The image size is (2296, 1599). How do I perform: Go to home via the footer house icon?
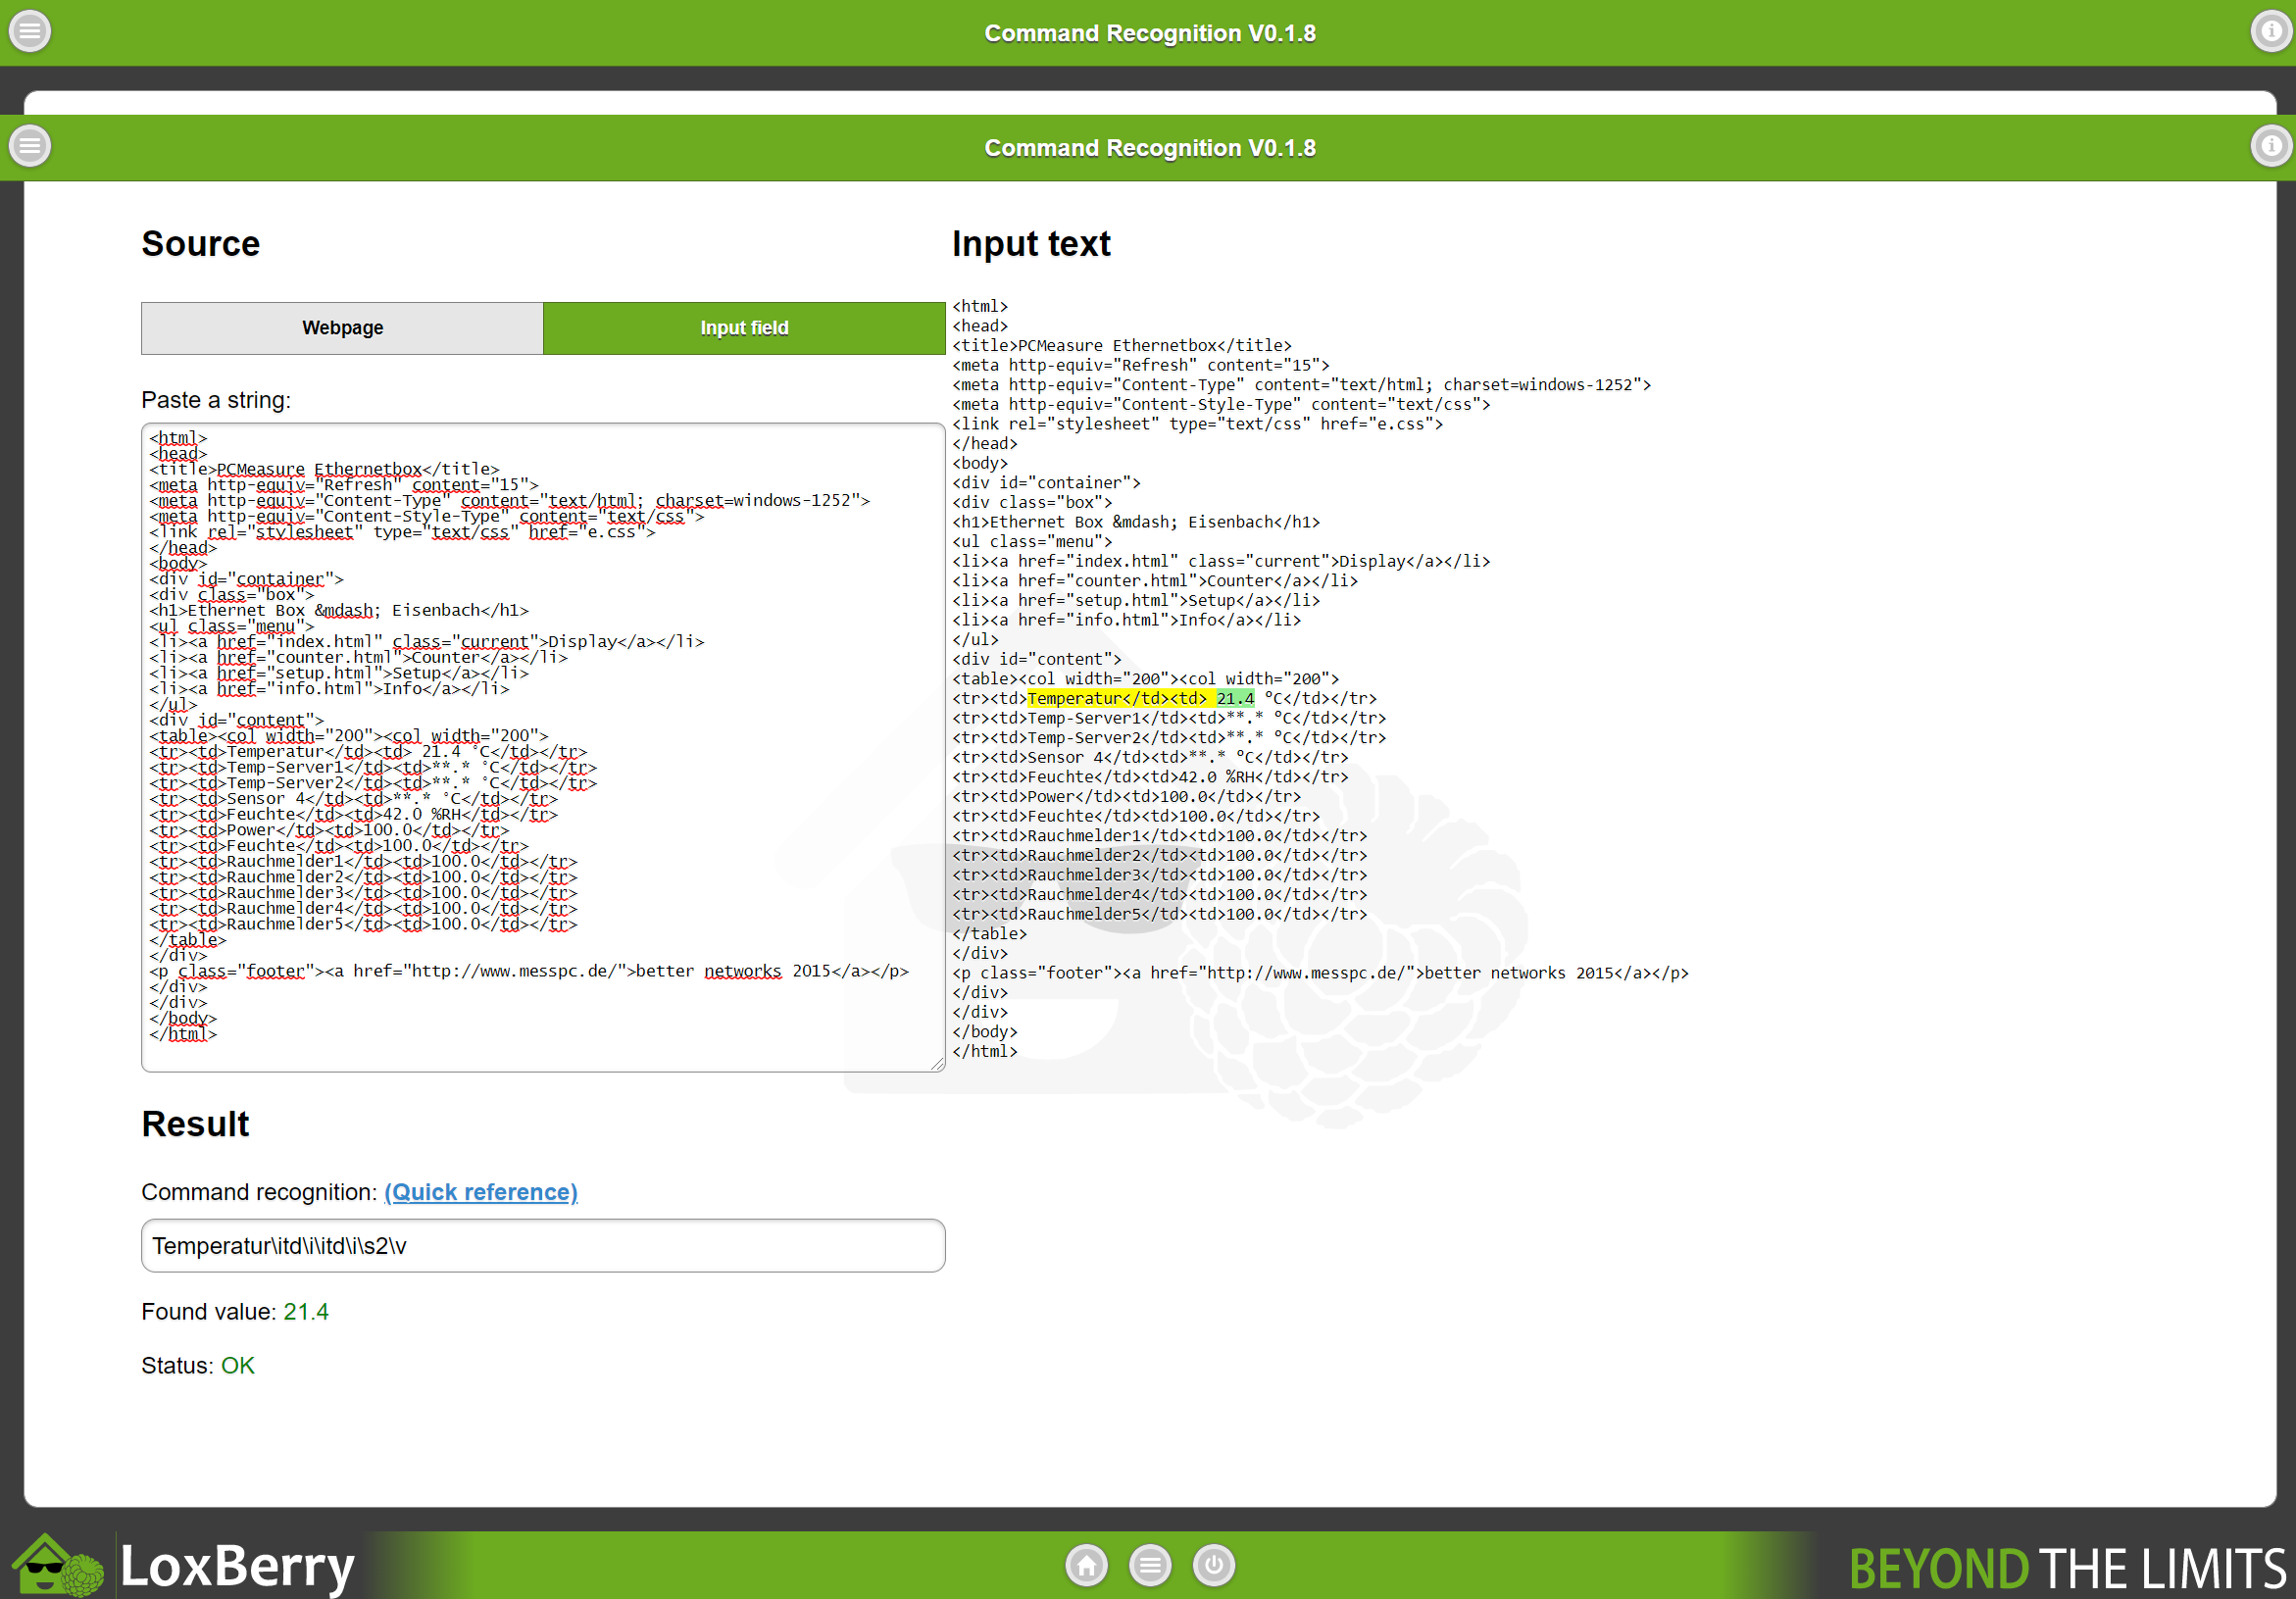[x=1086, y=1565]
